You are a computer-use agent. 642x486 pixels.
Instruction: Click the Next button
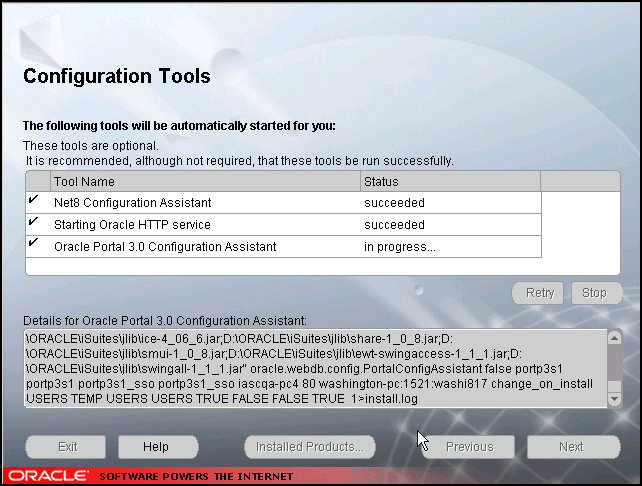click(x=574, y=447)
